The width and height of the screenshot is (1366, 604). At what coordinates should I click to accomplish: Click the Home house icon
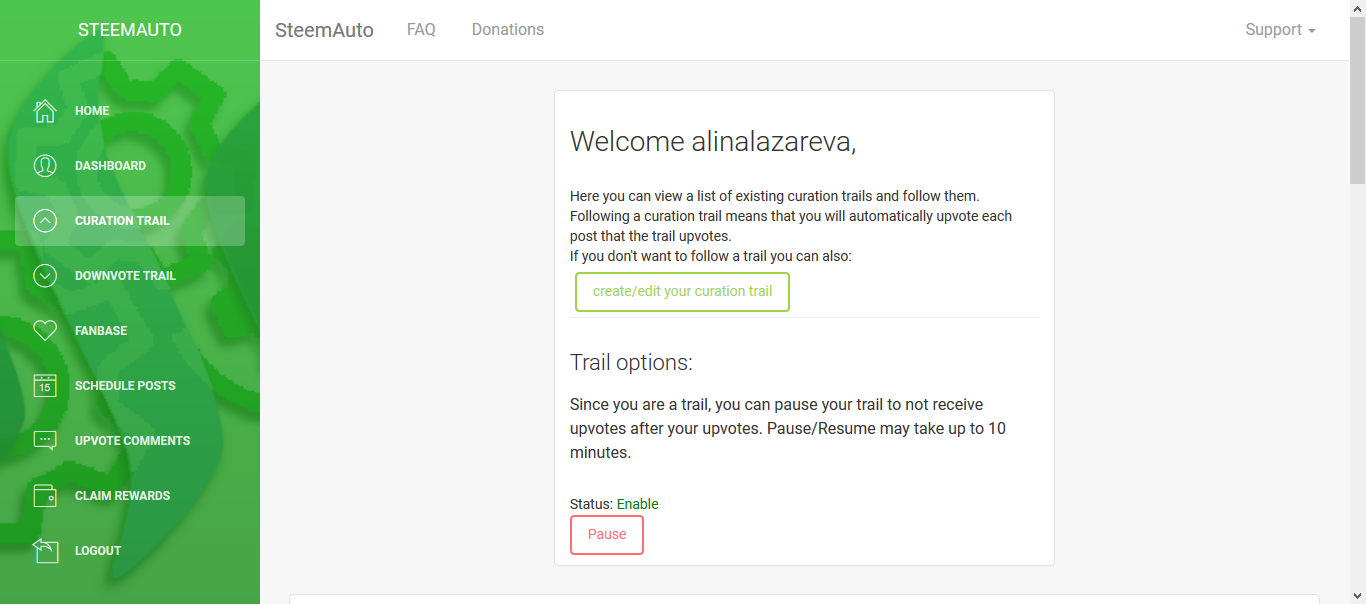click(45, 111)
